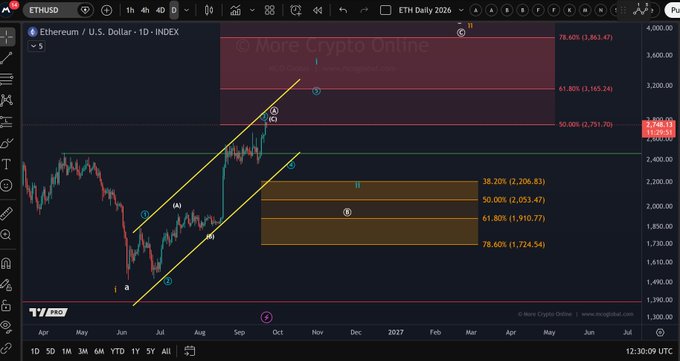Create a new price alert
This screenshot has width=680, height=361.
296,10
